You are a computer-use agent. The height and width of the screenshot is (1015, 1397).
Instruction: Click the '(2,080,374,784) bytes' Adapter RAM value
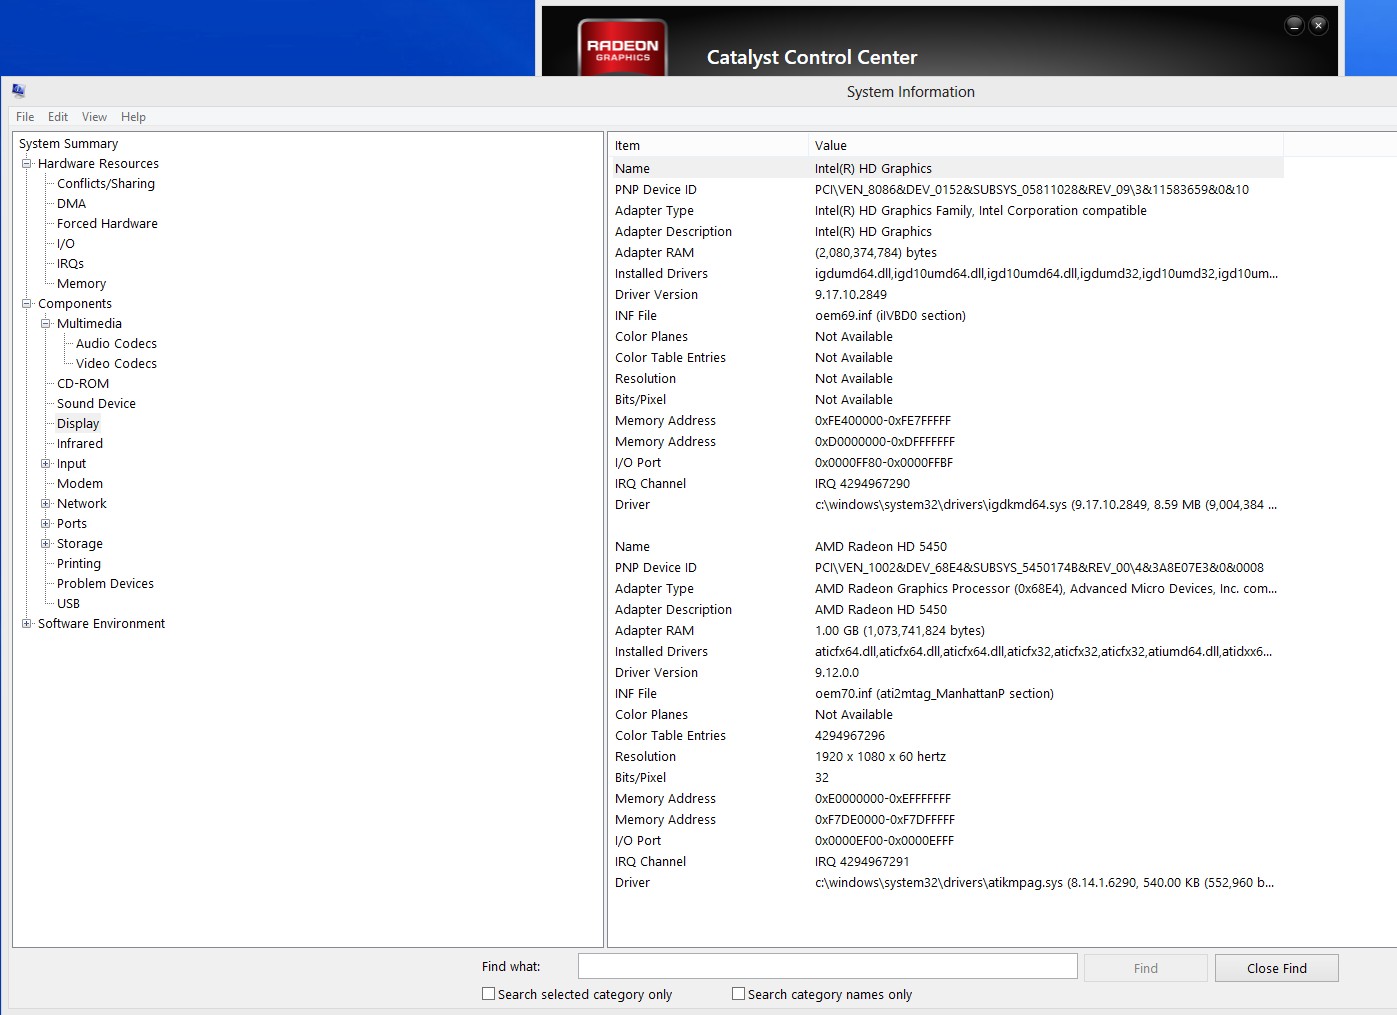876,252
